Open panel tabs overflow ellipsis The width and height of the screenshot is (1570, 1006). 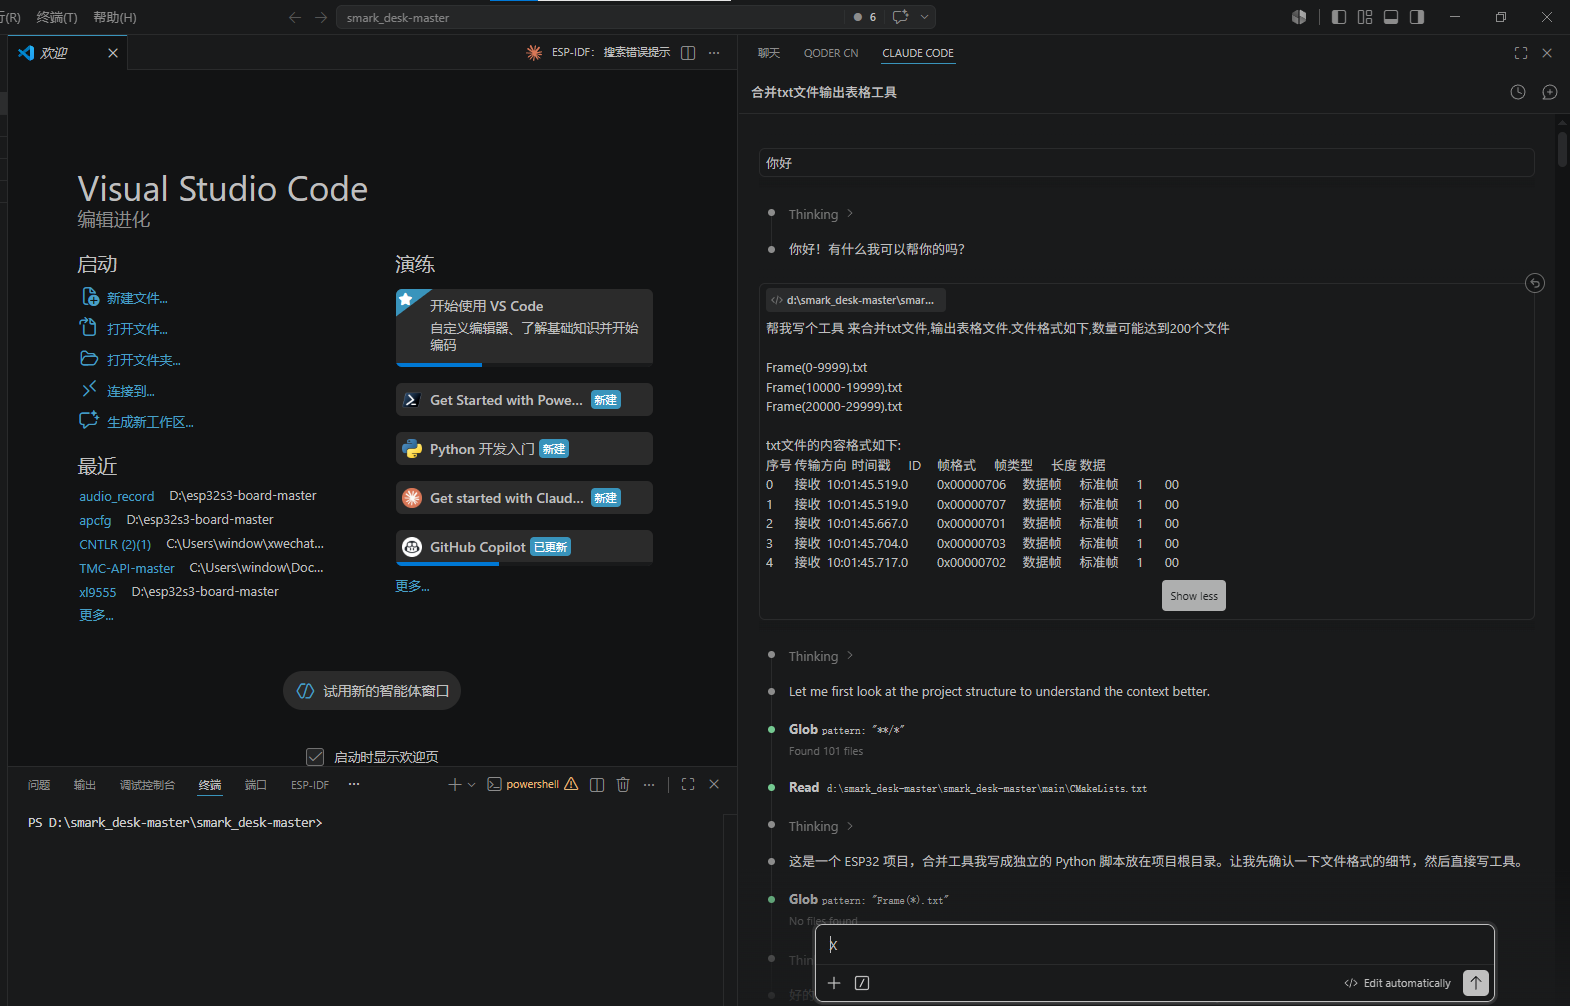(354, 785)
